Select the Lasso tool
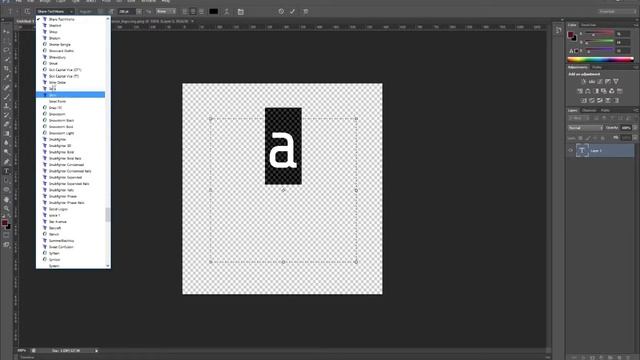 [6, 50]
